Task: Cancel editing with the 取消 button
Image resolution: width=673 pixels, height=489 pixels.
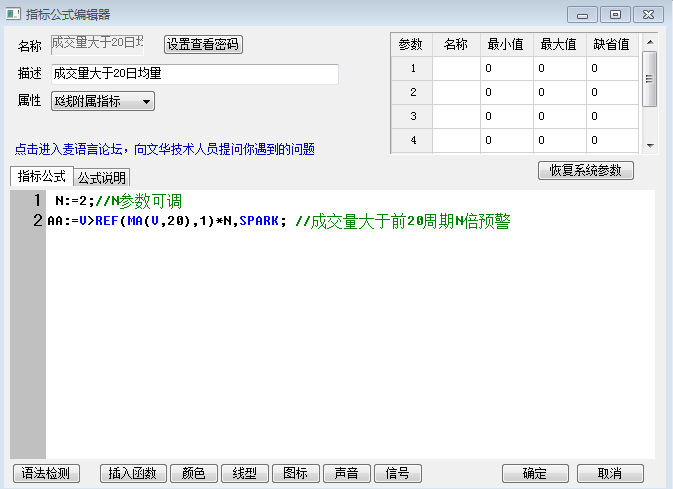Action: 610,473
